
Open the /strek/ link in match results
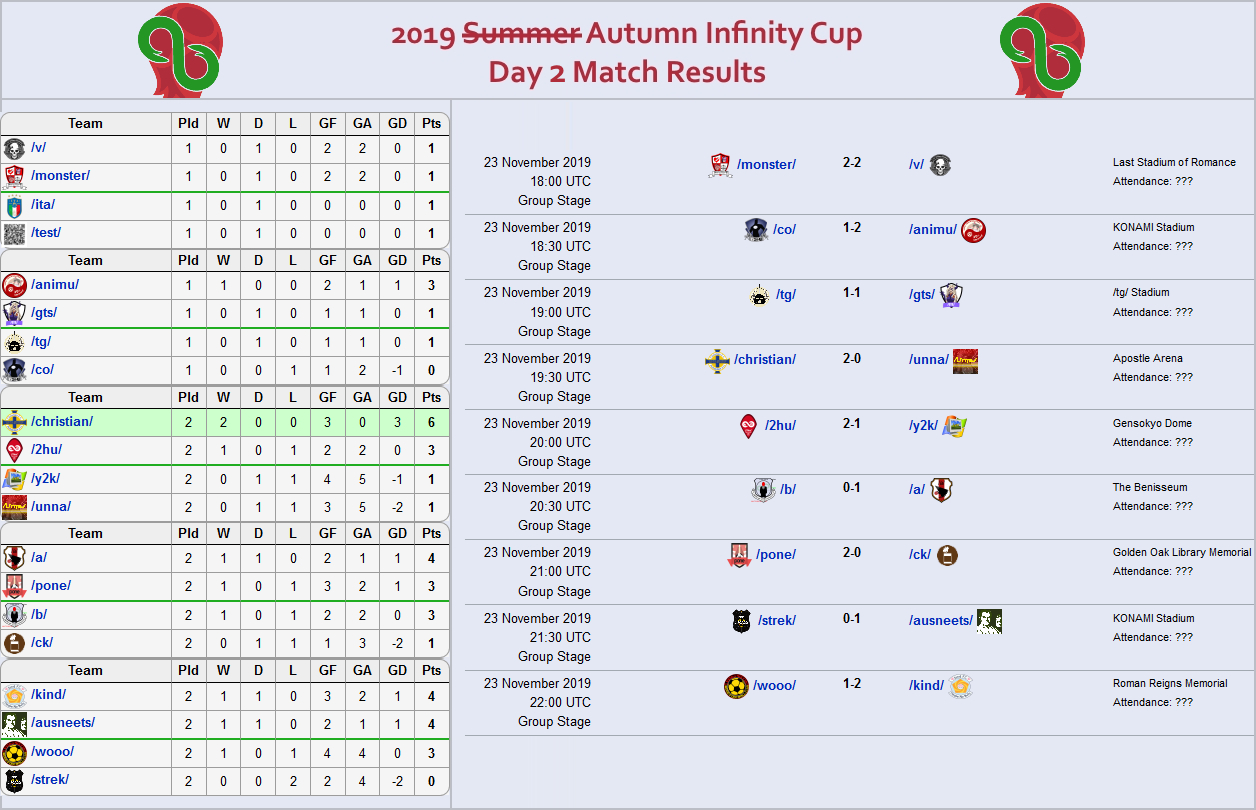click(777, 620)
